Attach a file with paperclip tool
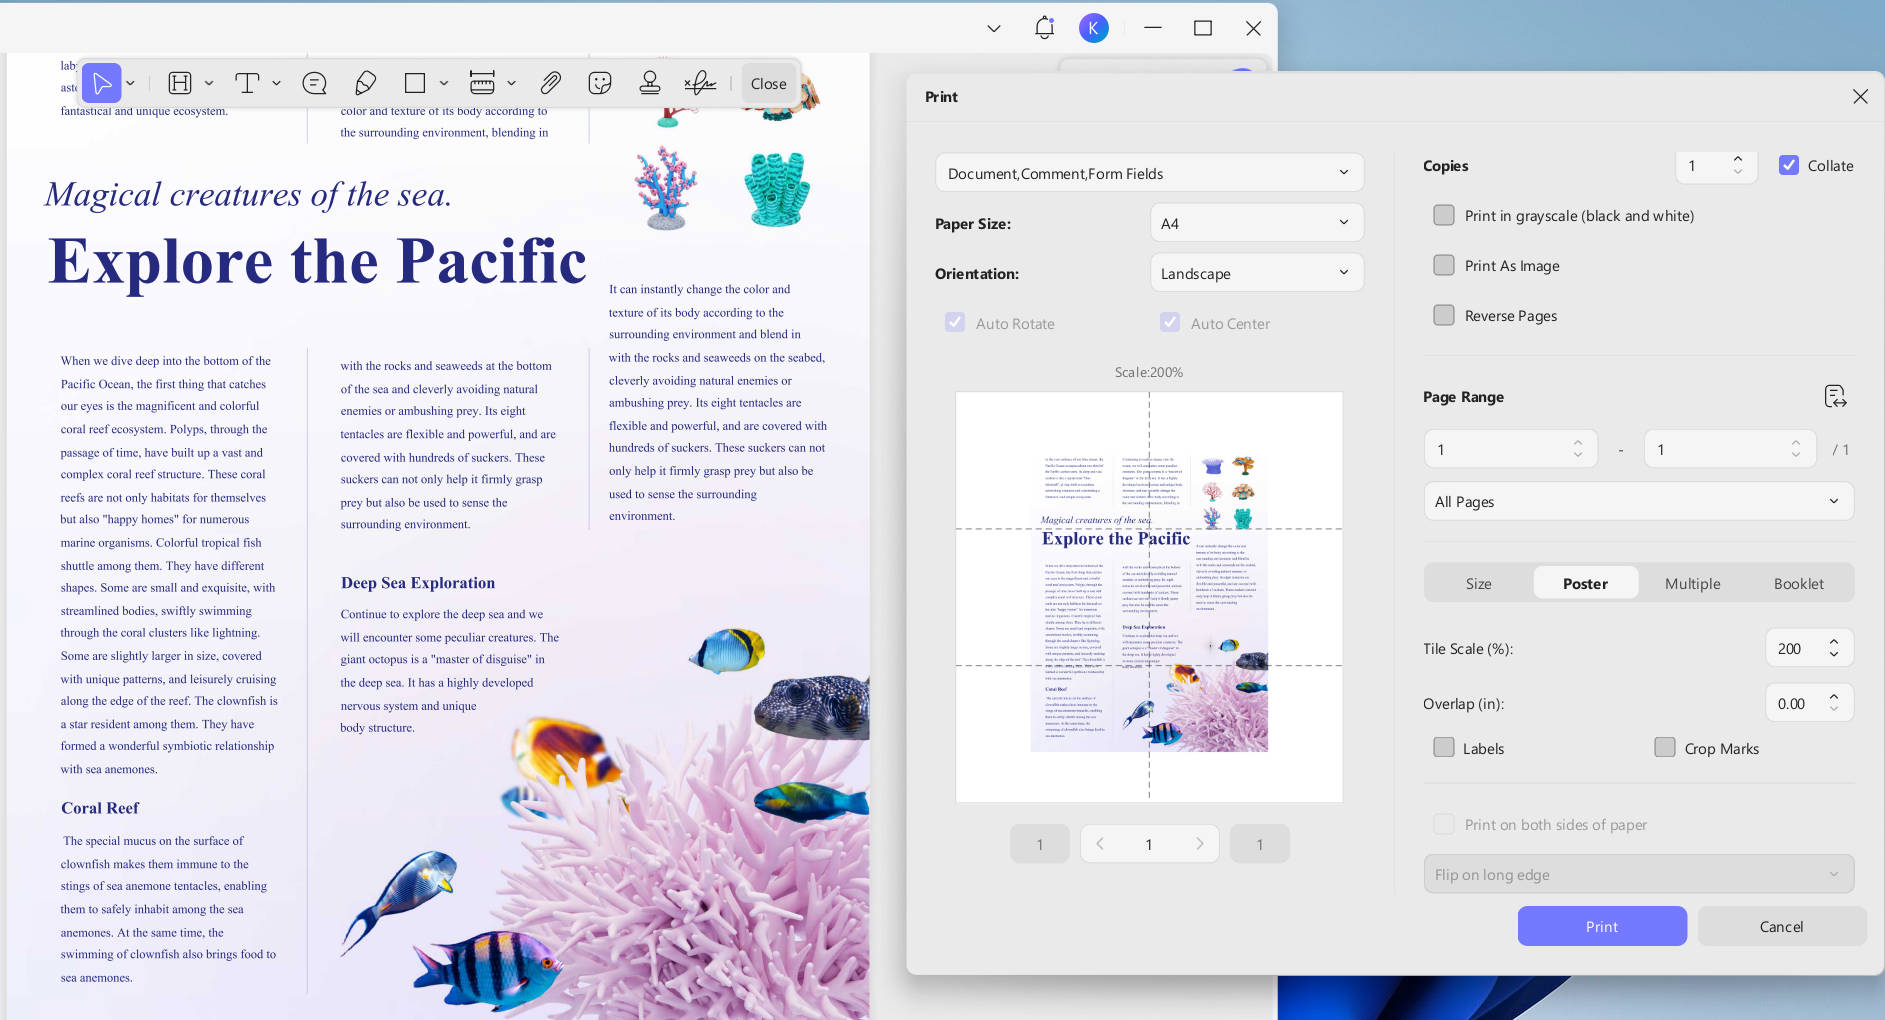 [550, 83]
